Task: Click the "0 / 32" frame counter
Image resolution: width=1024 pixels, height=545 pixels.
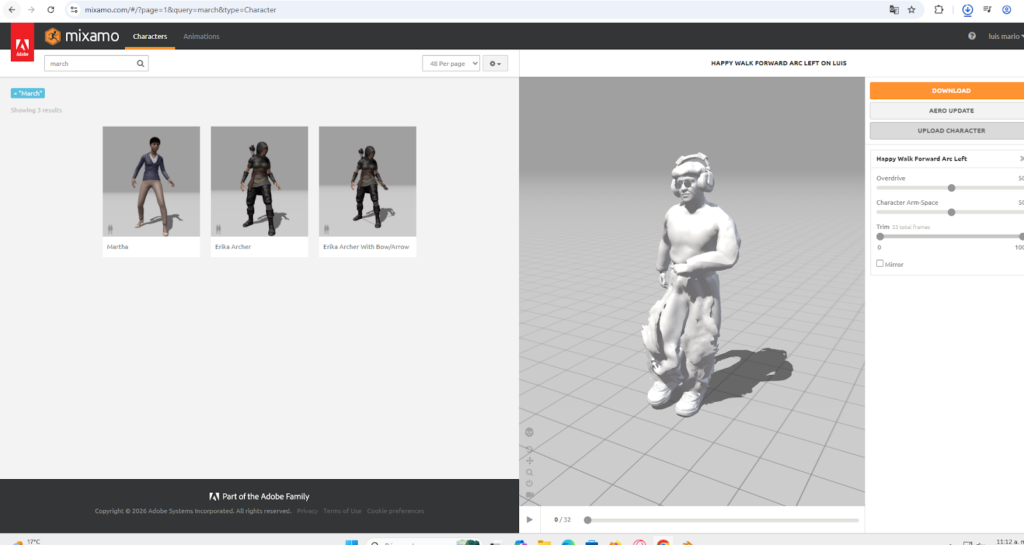Action: coord(562,520)
